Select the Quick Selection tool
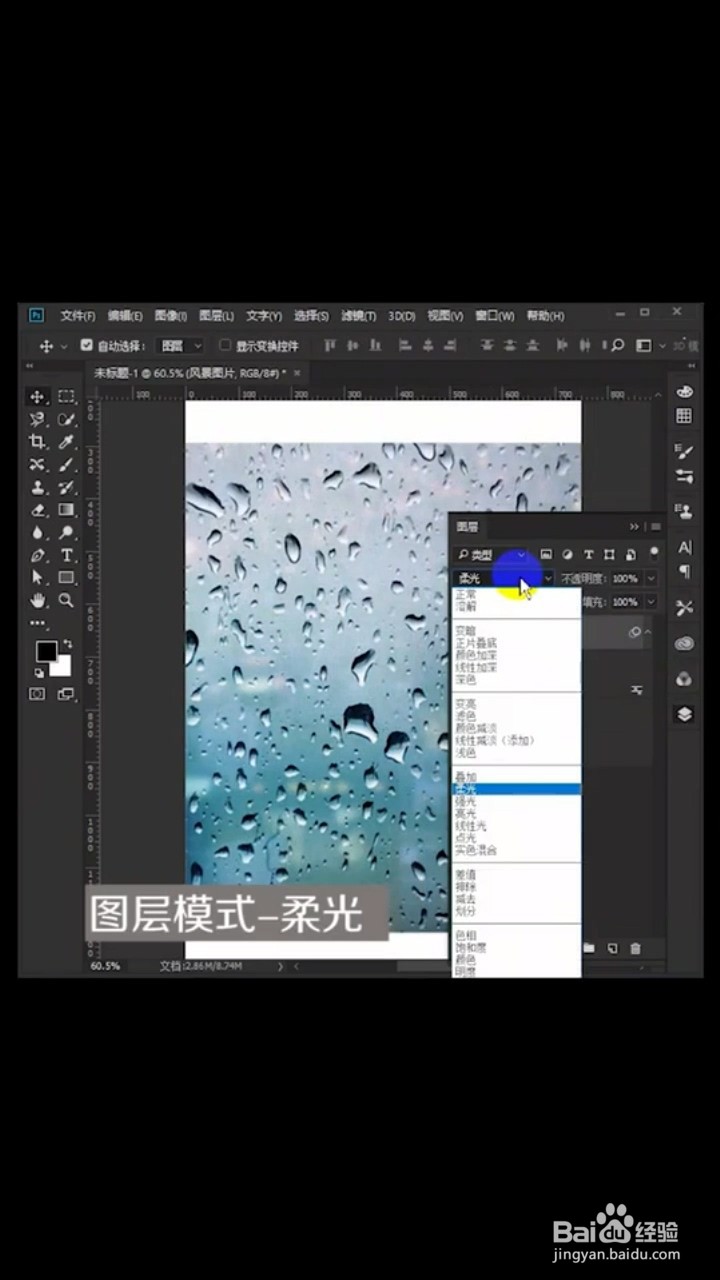 click(66, 419)
